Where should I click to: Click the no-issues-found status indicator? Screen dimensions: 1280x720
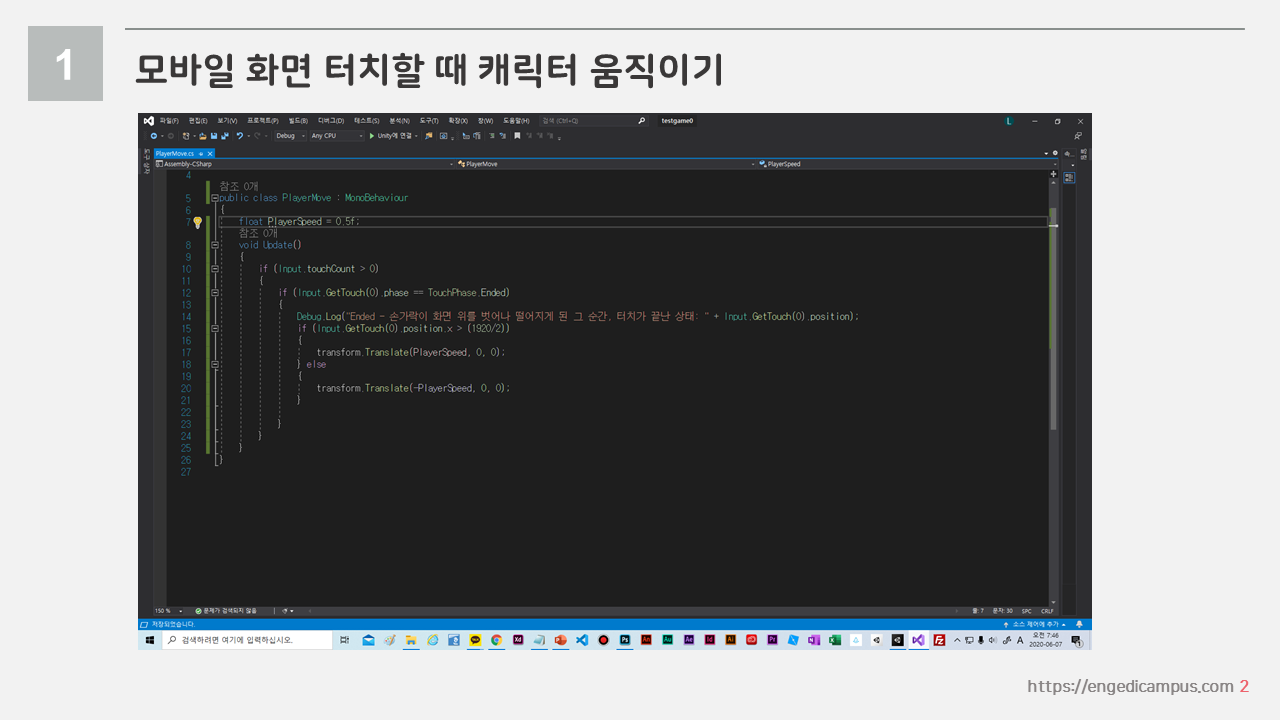click(x=226, y=611)
